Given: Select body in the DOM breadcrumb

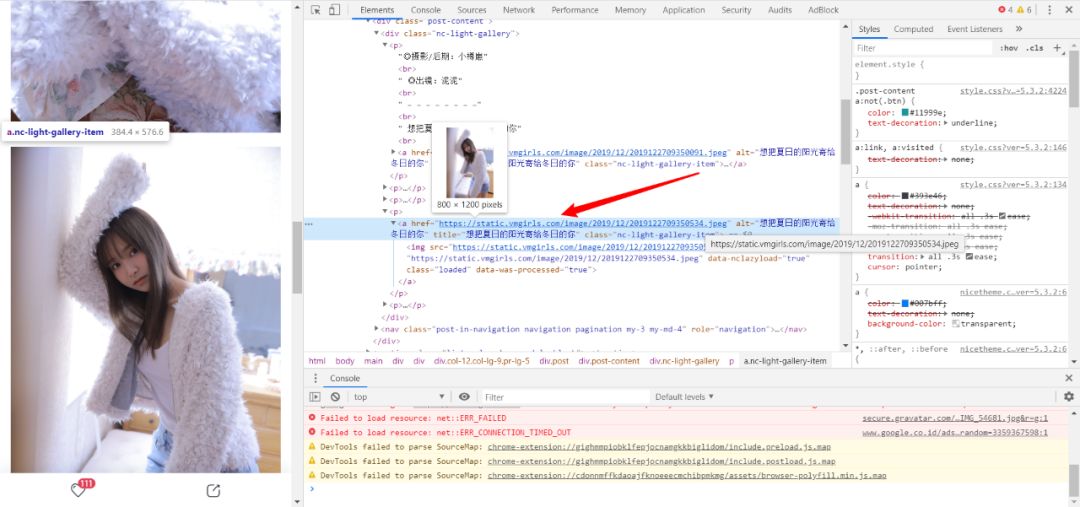Looking at the screenshot, I should [344, 361].
